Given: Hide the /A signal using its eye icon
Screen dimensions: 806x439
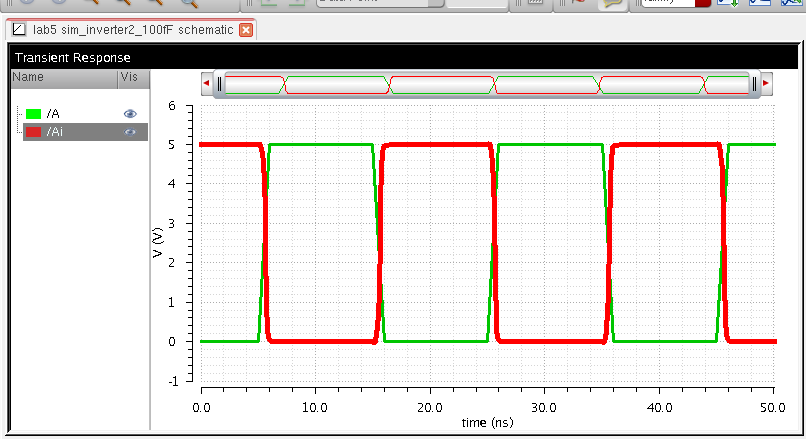Looking at the screenshot, I should coord(129,115).
